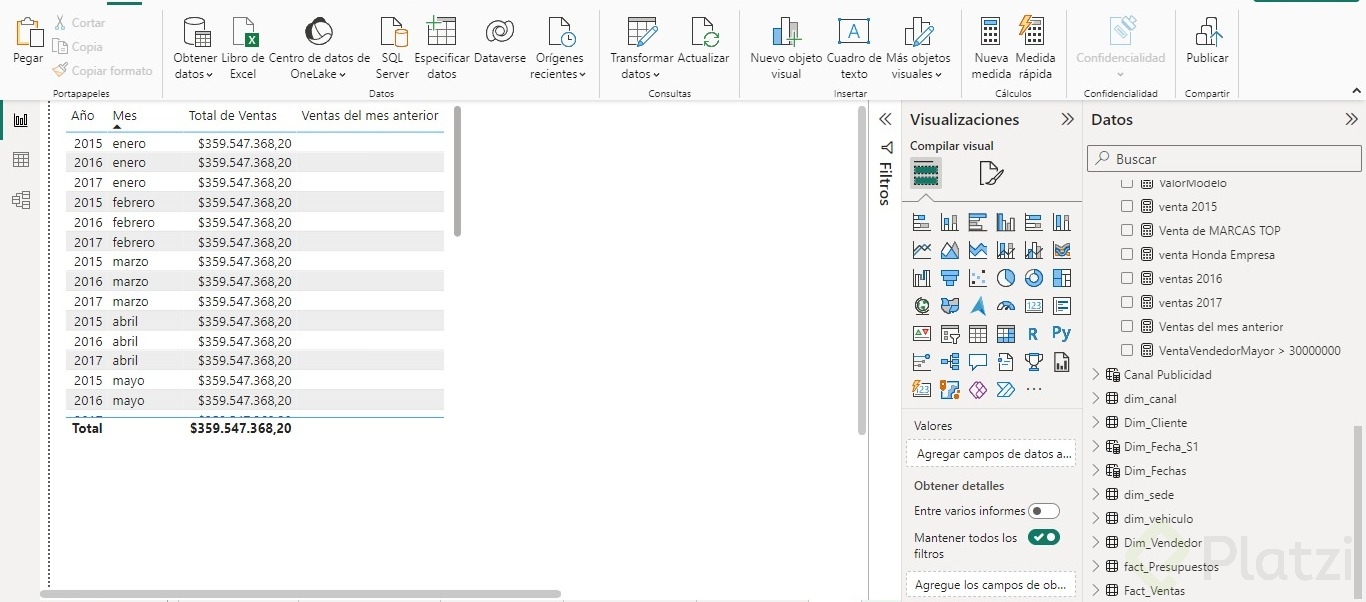Check the ventas 2017 measure
Image resolution: width=1366 pixels, height=602 pixels.
1127,303
